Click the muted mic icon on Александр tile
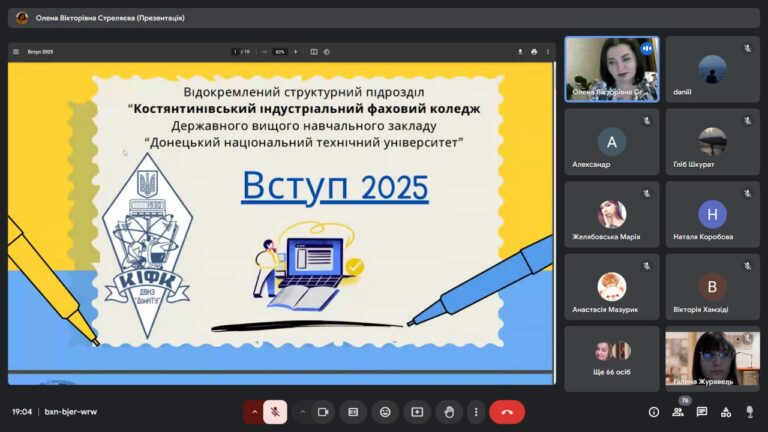Viewport: 768px width, 432px height. click(x=647, y=120)
